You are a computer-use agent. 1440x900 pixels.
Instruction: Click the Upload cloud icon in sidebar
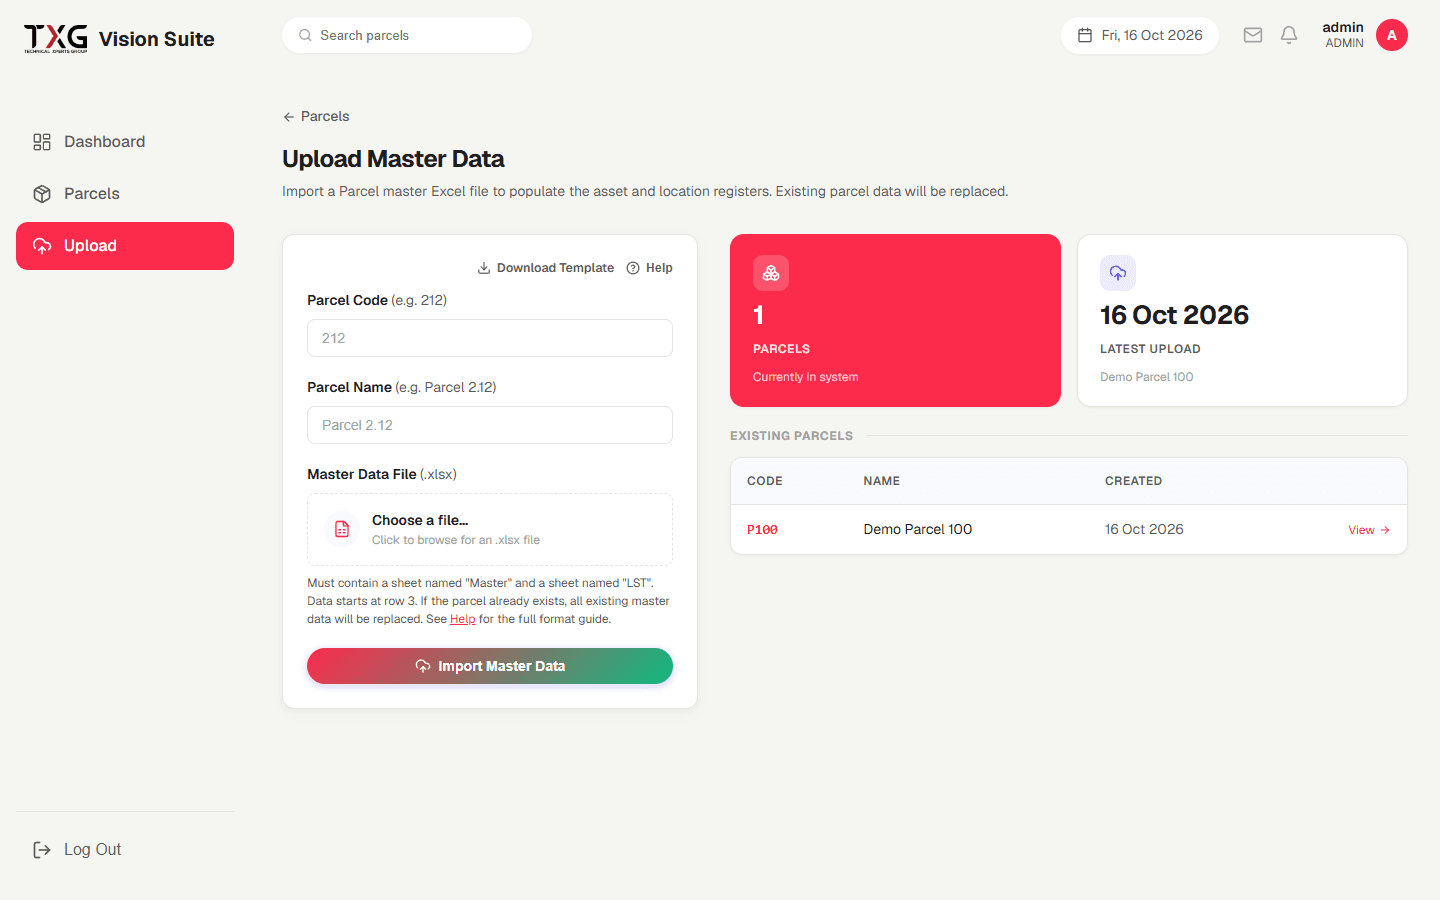[42, 246]
